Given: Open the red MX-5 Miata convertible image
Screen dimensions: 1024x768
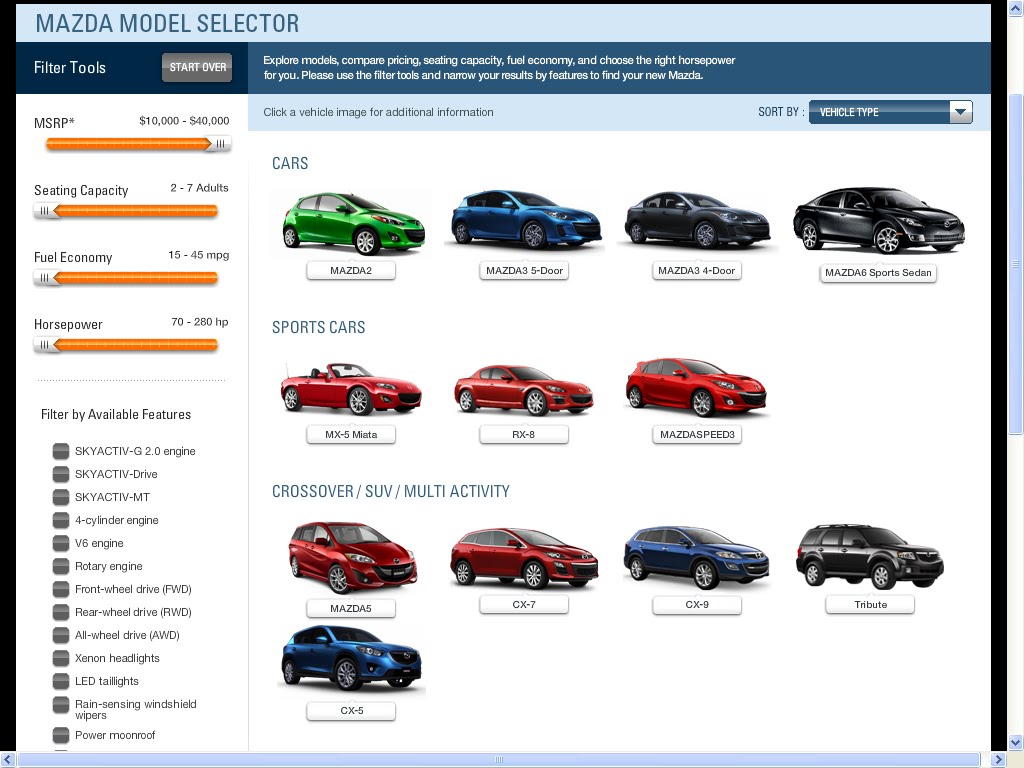Looking at the screenshot, I should pos(351,389).
